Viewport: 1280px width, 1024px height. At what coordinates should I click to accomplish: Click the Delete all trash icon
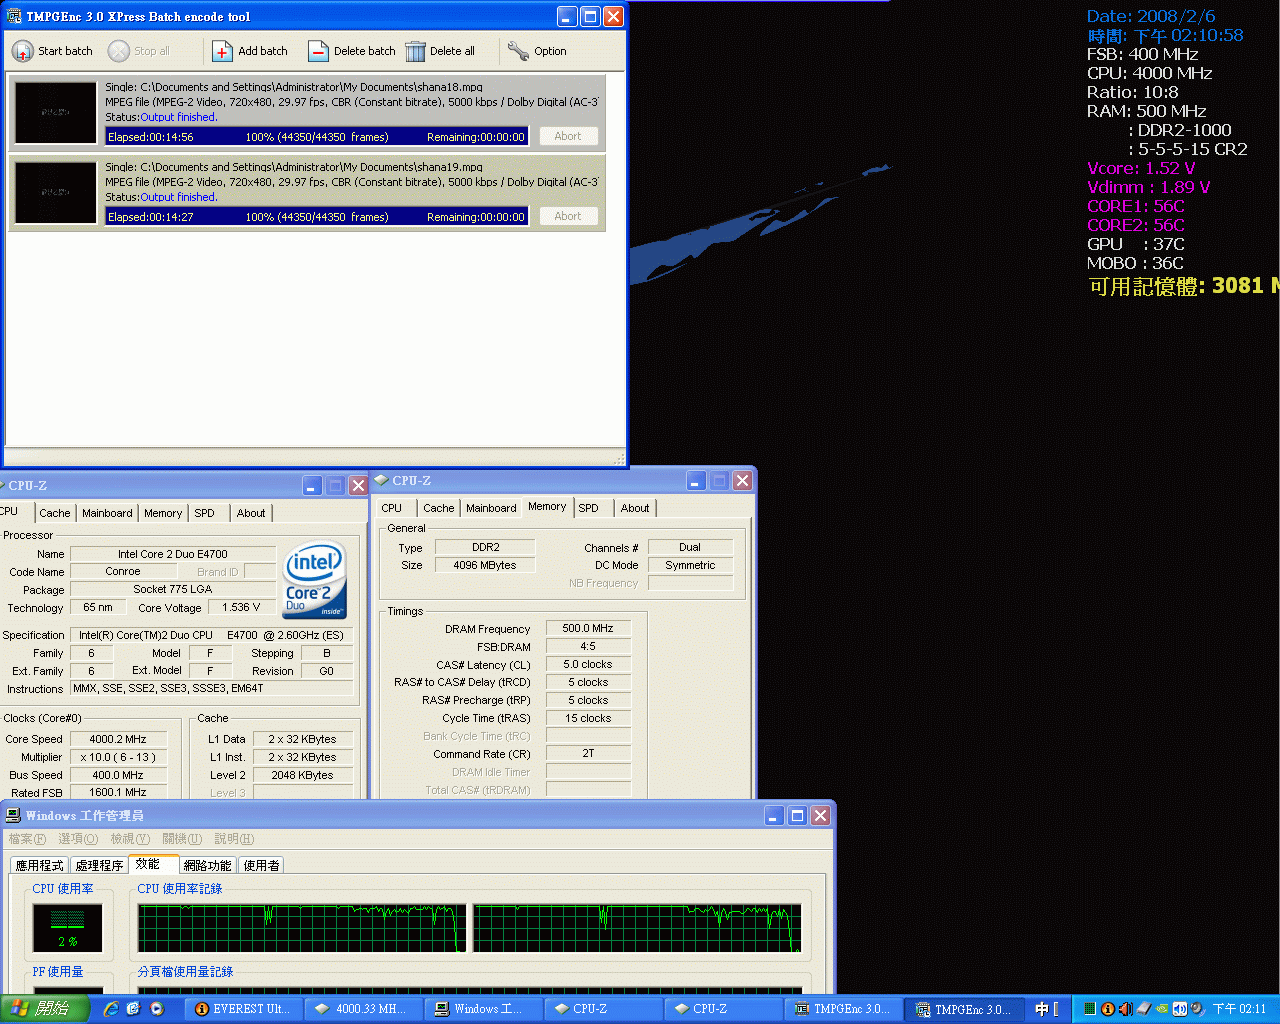pos(415,51)
